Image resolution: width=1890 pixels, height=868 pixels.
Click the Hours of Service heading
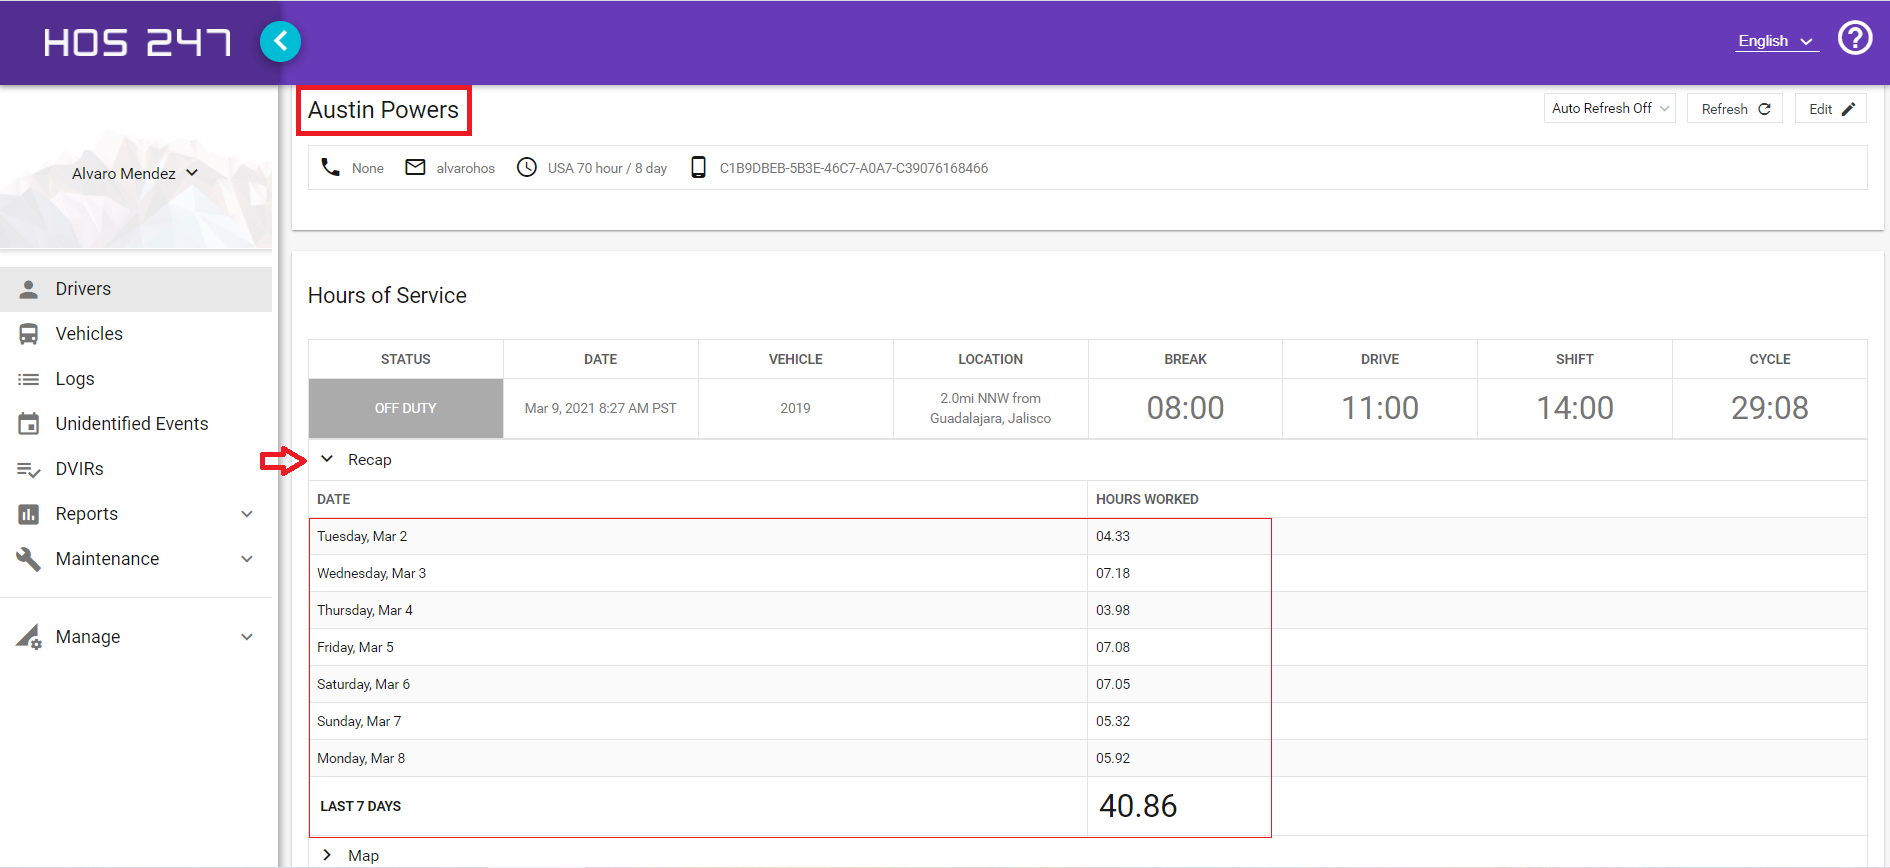coord(387,296)
